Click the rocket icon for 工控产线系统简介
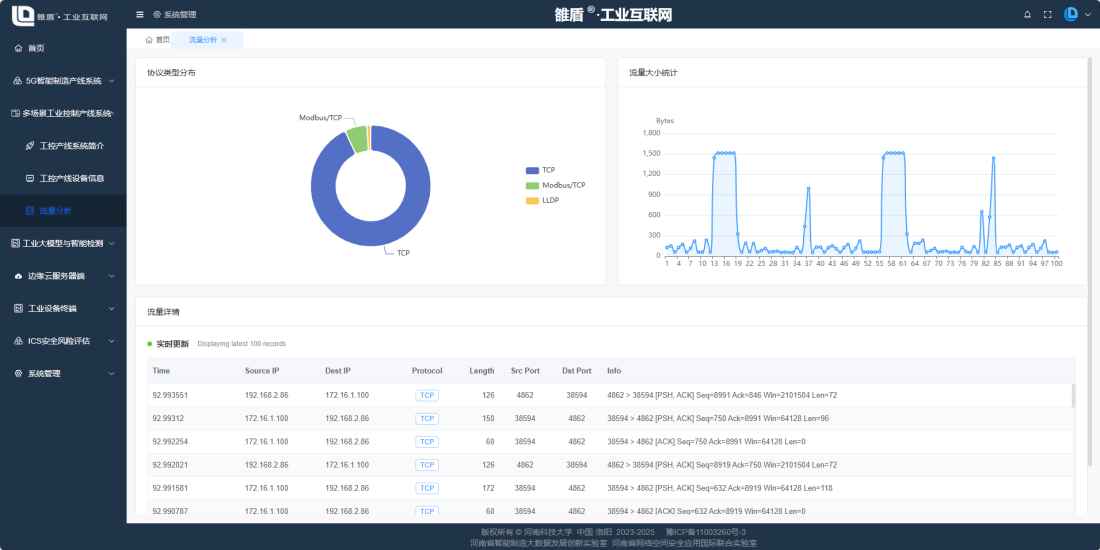The height and width of the screenshot is (550, 1100). [x=30, y=145]
